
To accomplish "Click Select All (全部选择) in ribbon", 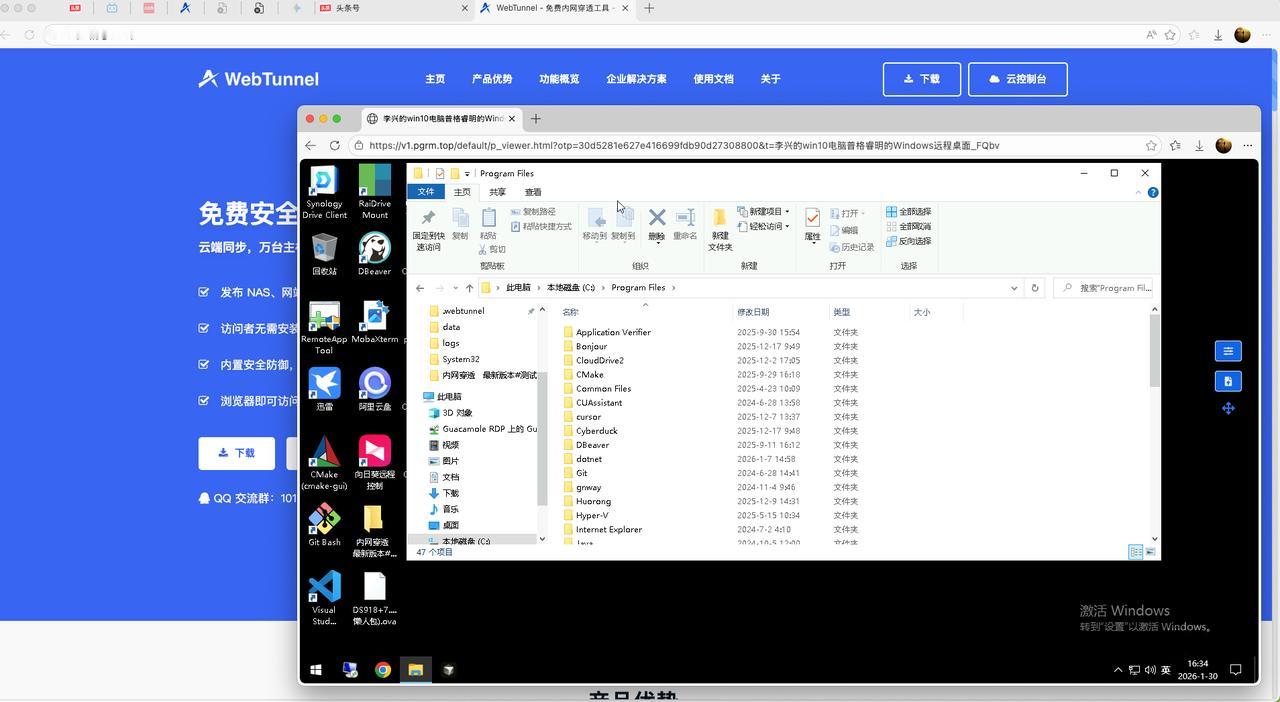I will [909, 212].
